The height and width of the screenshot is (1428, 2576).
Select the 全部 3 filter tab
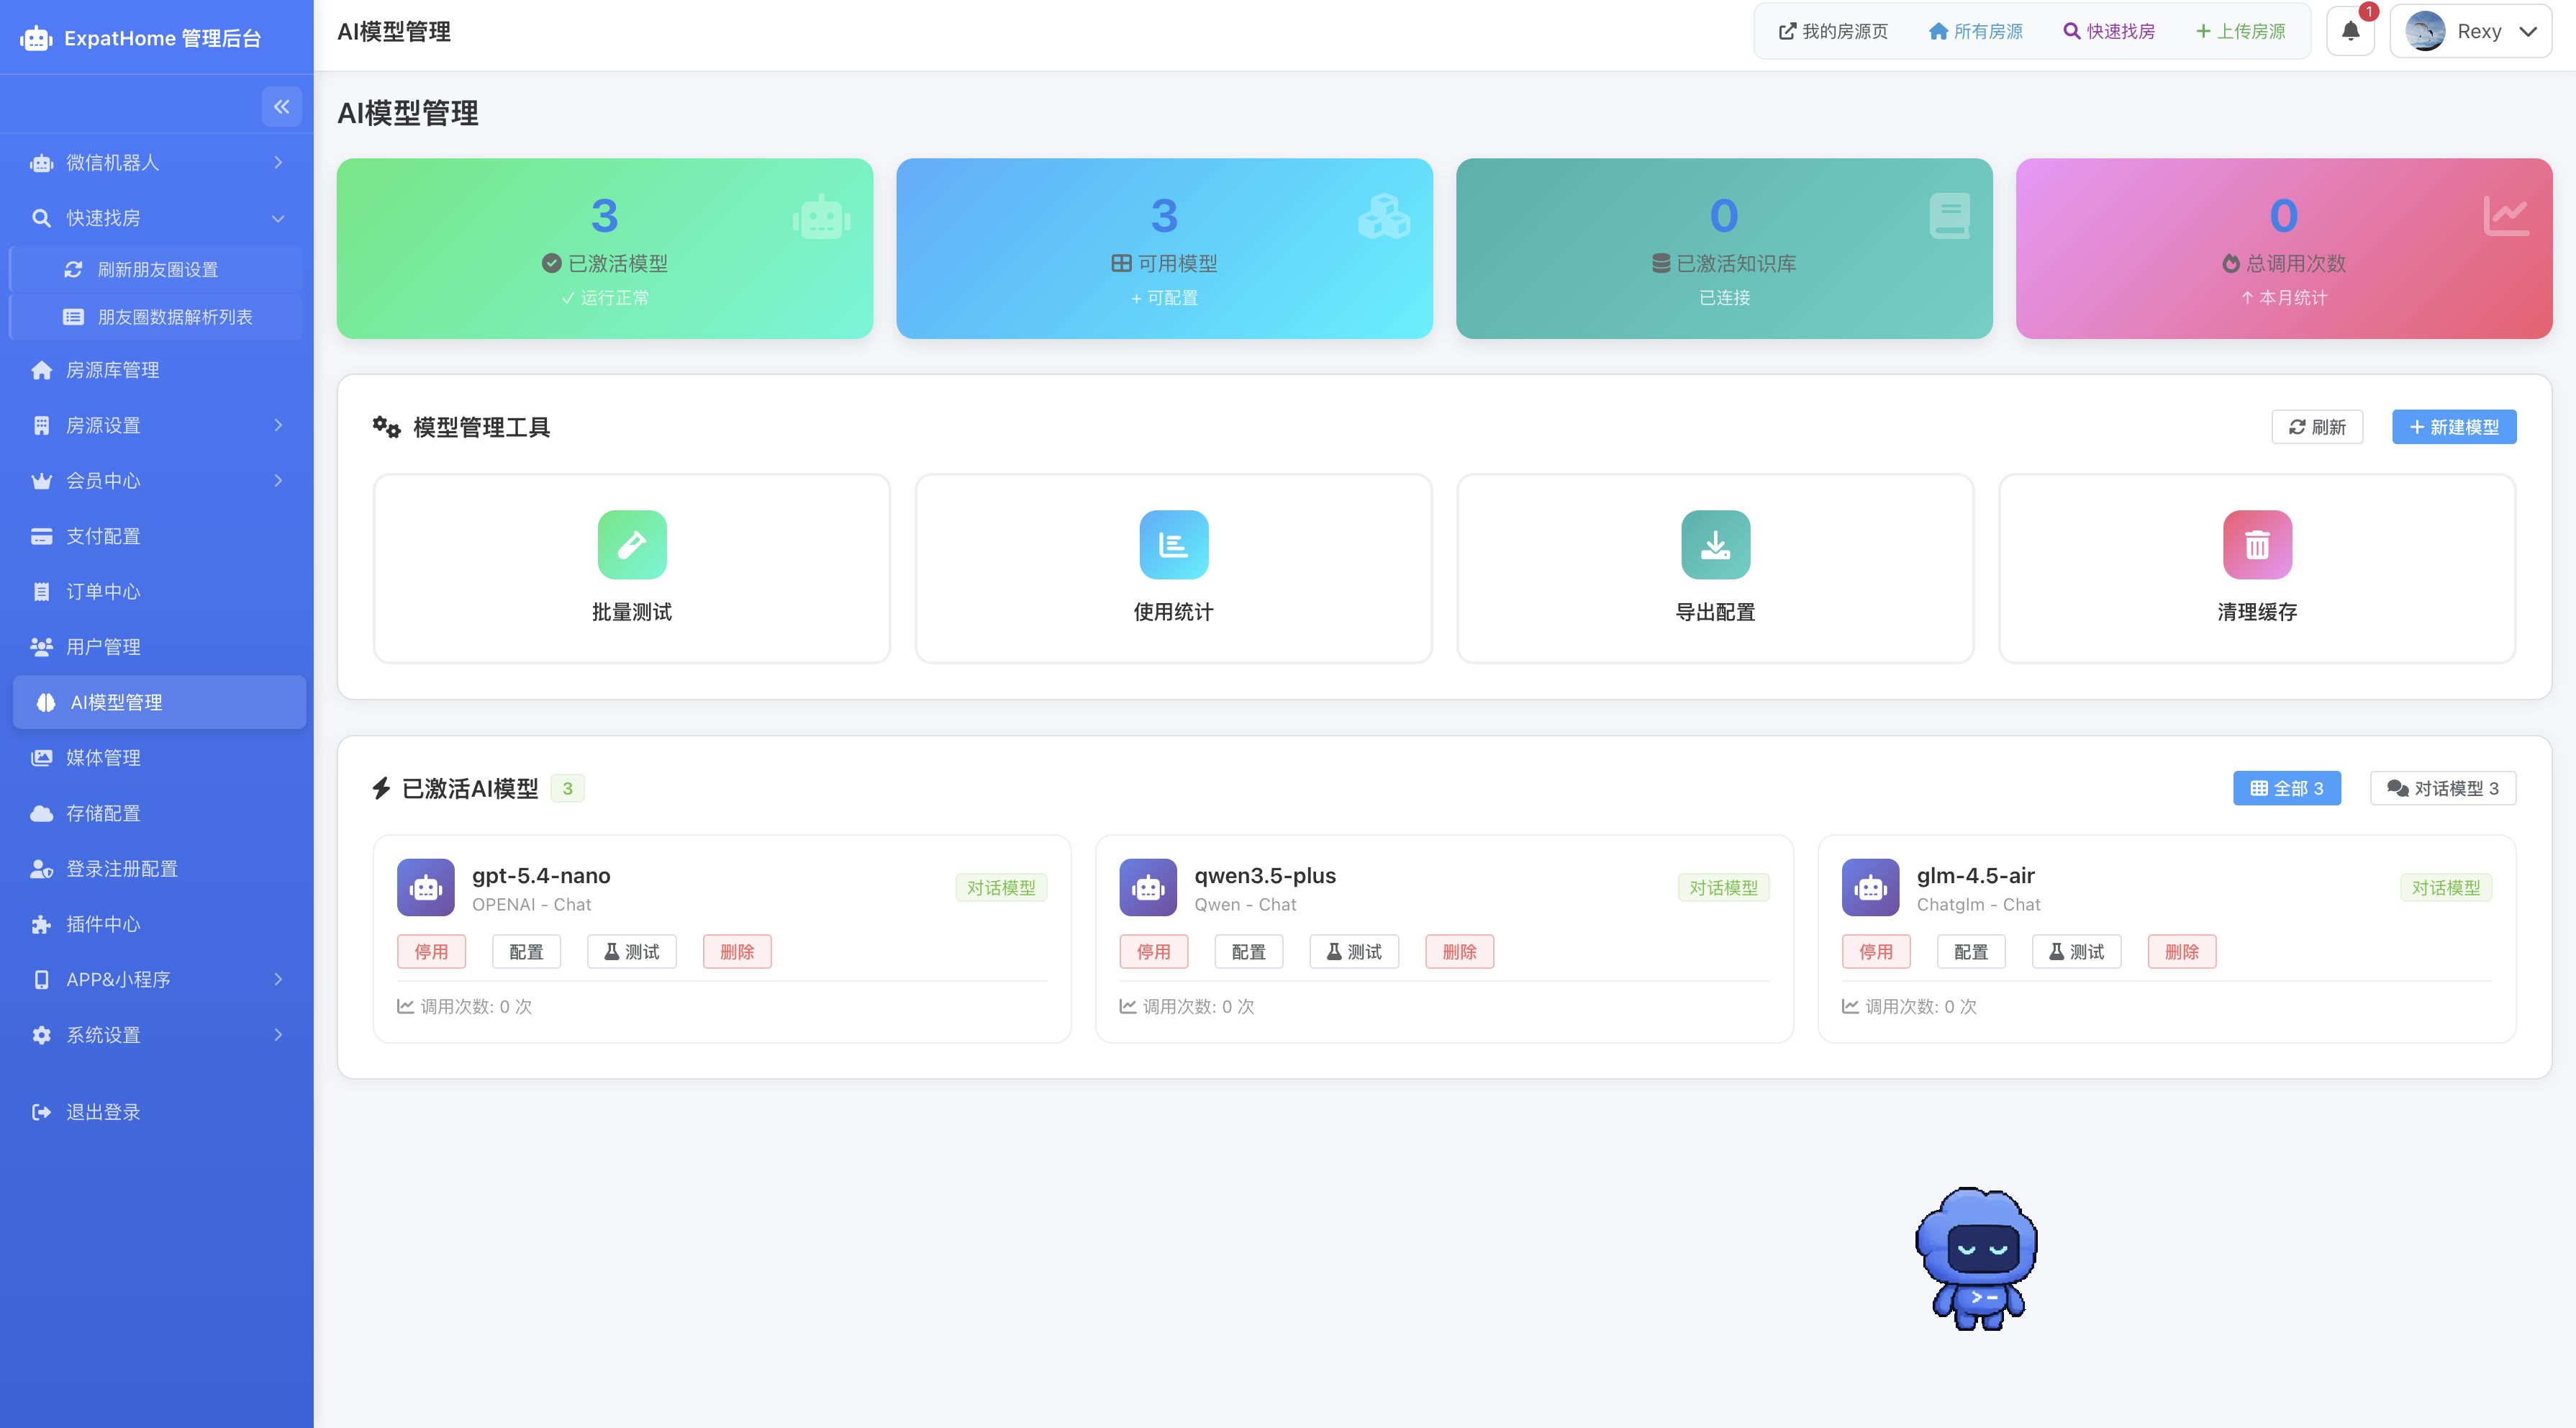pyautogui.click(x=2287, y=788)
